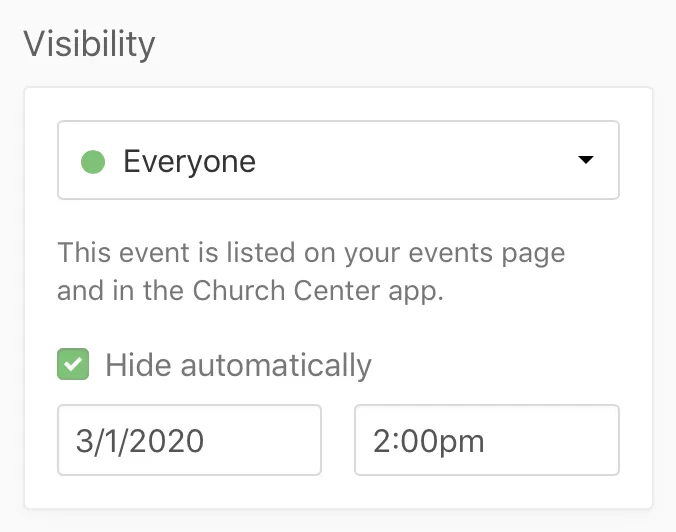The image size is (676, 532).
Task: Place cursor after pm in the time field
Action: (487, 440)
